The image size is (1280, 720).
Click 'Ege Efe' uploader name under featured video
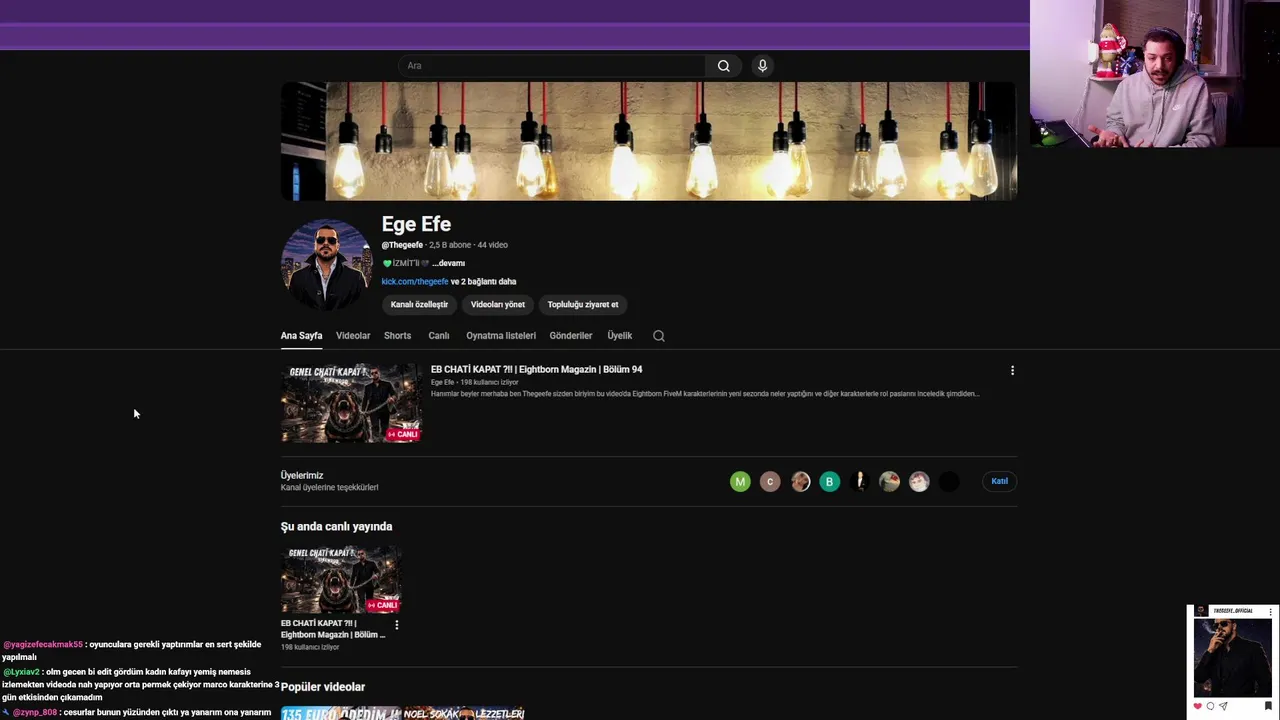coord(442,382)
